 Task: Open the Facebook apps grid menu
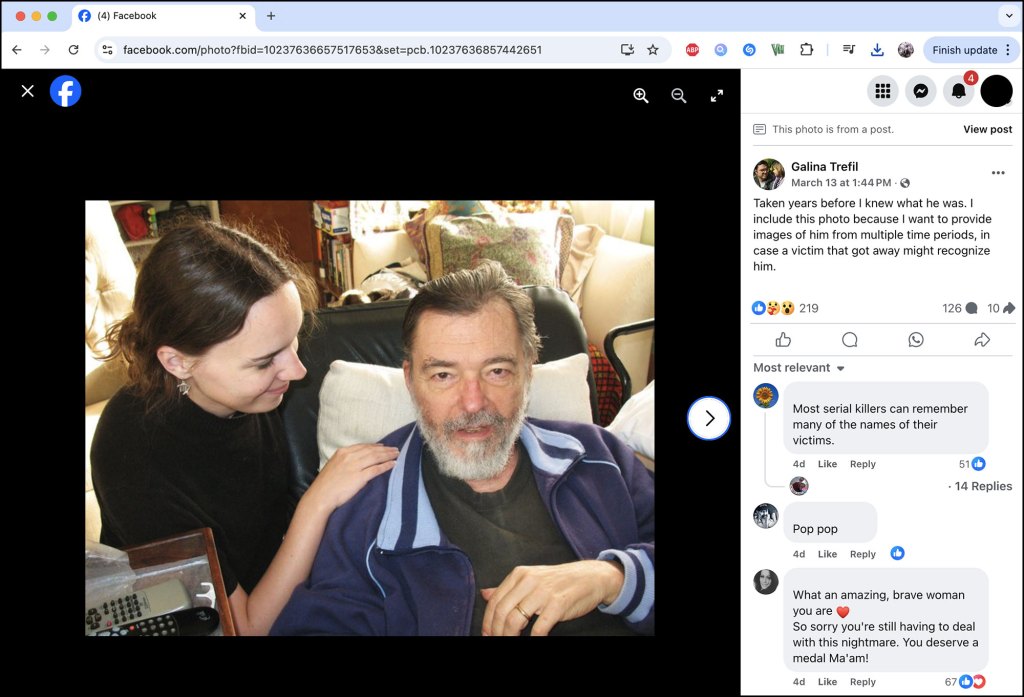(882, 90)
